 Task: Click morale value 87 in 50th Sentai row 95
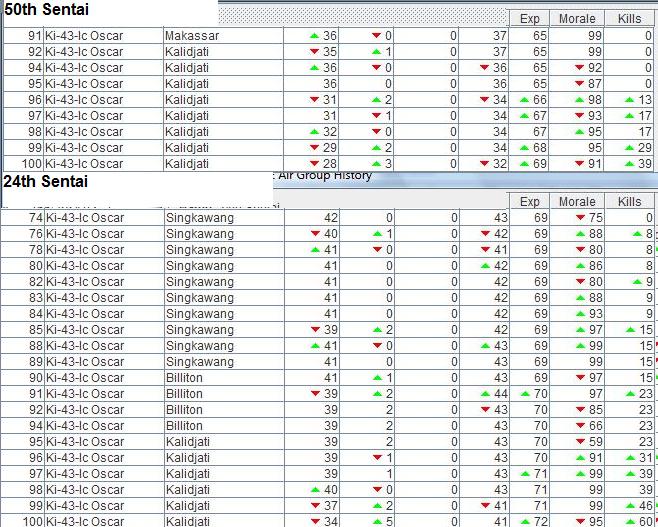coord(595,83)
